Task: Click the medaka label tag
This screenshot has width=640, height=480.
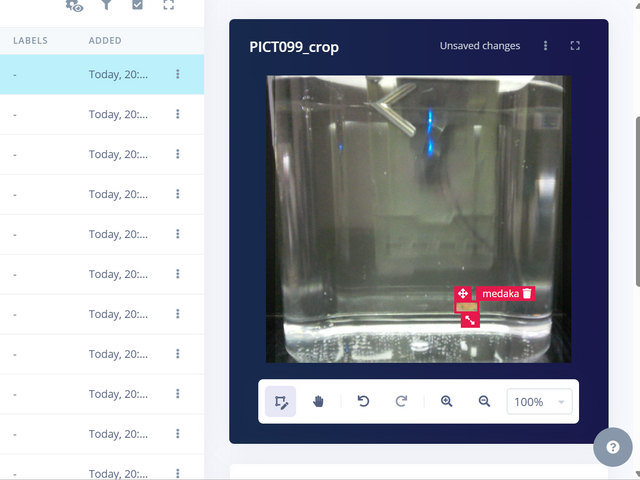Action: click(500, 294)
